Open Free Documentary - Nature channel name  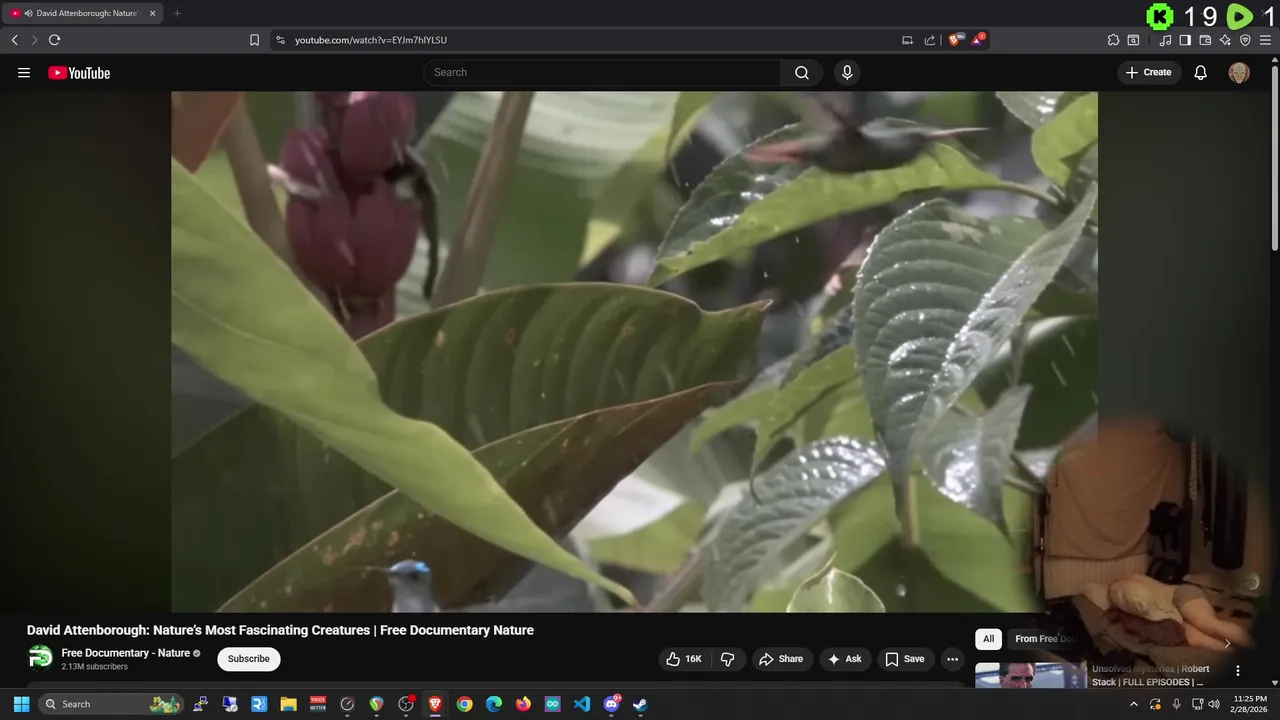tap(126, 653)
